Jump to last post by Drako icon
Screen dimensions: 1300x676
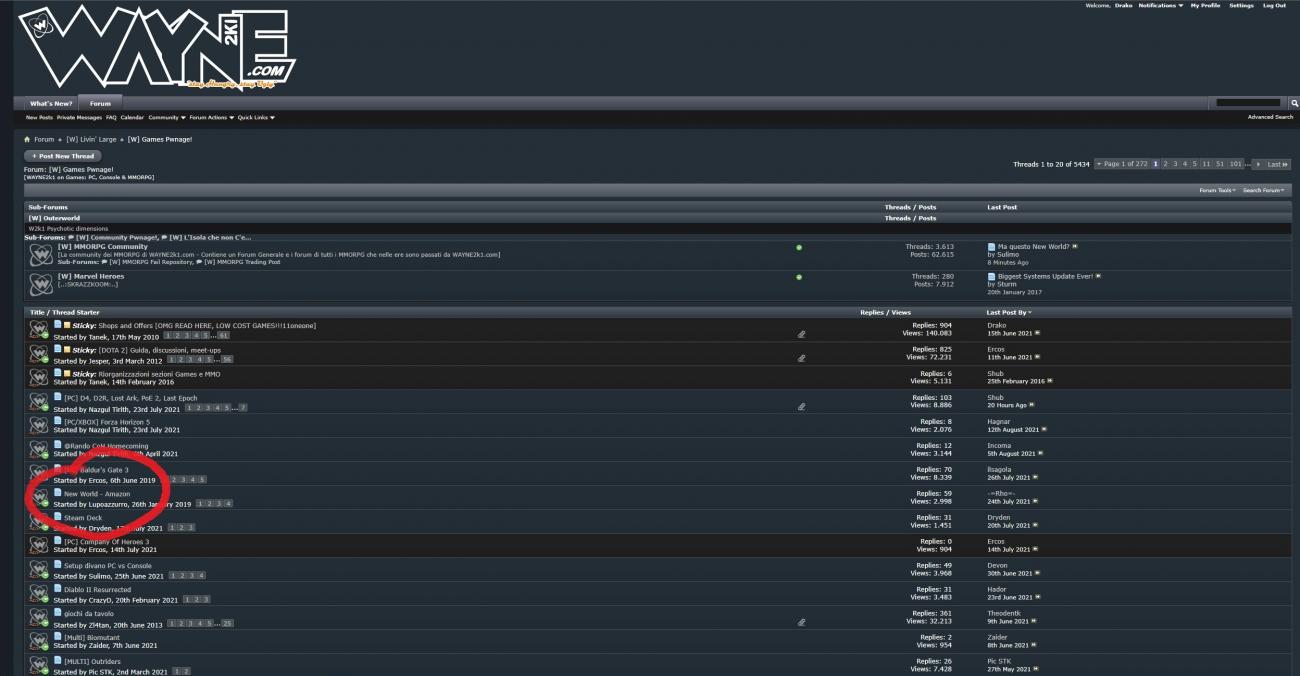coord(1037,332)
